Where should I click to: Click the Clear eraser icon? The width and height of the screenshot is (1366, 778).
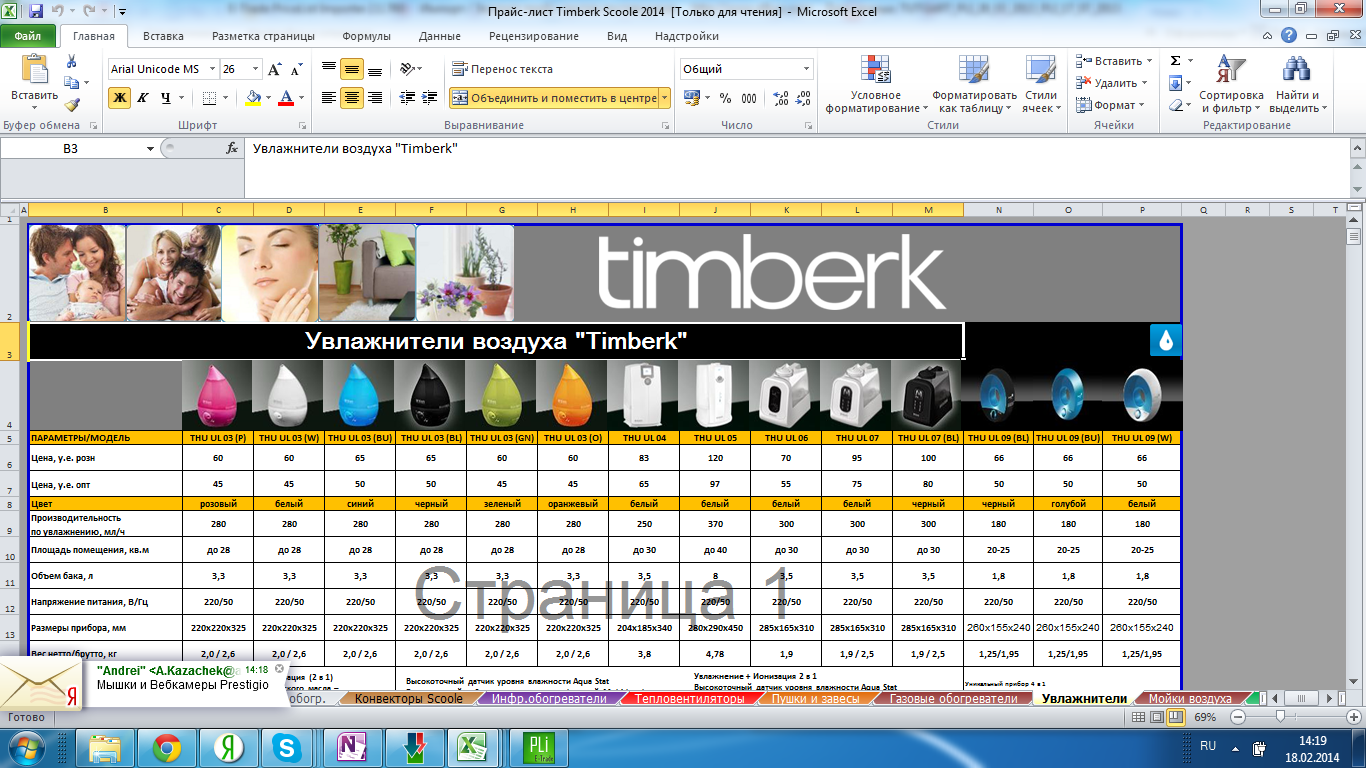click(x=1176, y=105)
